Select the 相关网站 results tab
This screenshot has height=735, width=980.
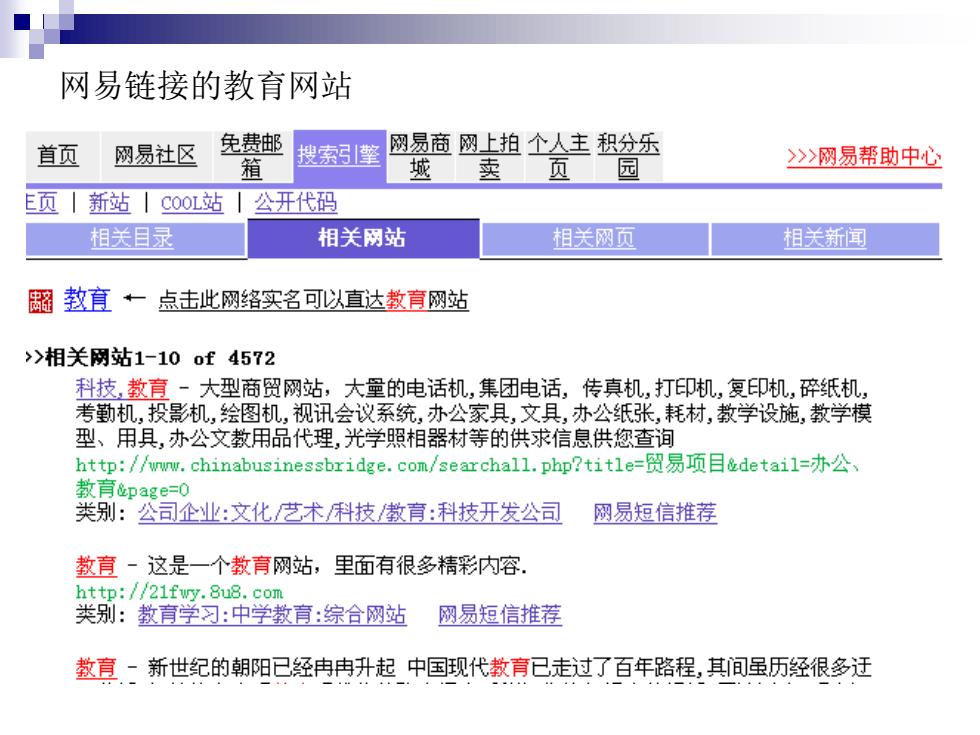coord(362,238)
